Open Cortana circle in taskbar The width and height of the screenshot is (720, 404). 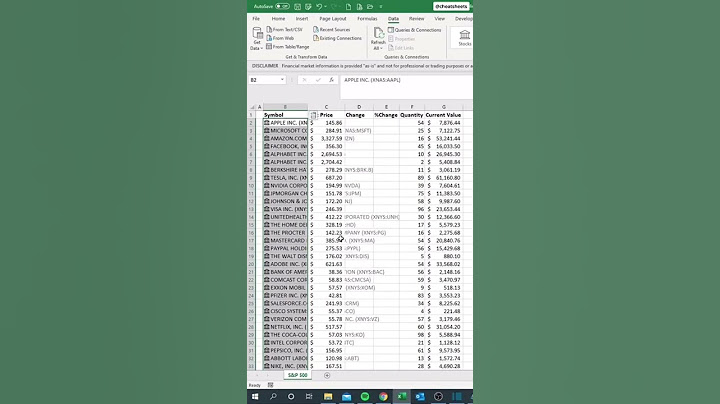[x=291, y=396]
